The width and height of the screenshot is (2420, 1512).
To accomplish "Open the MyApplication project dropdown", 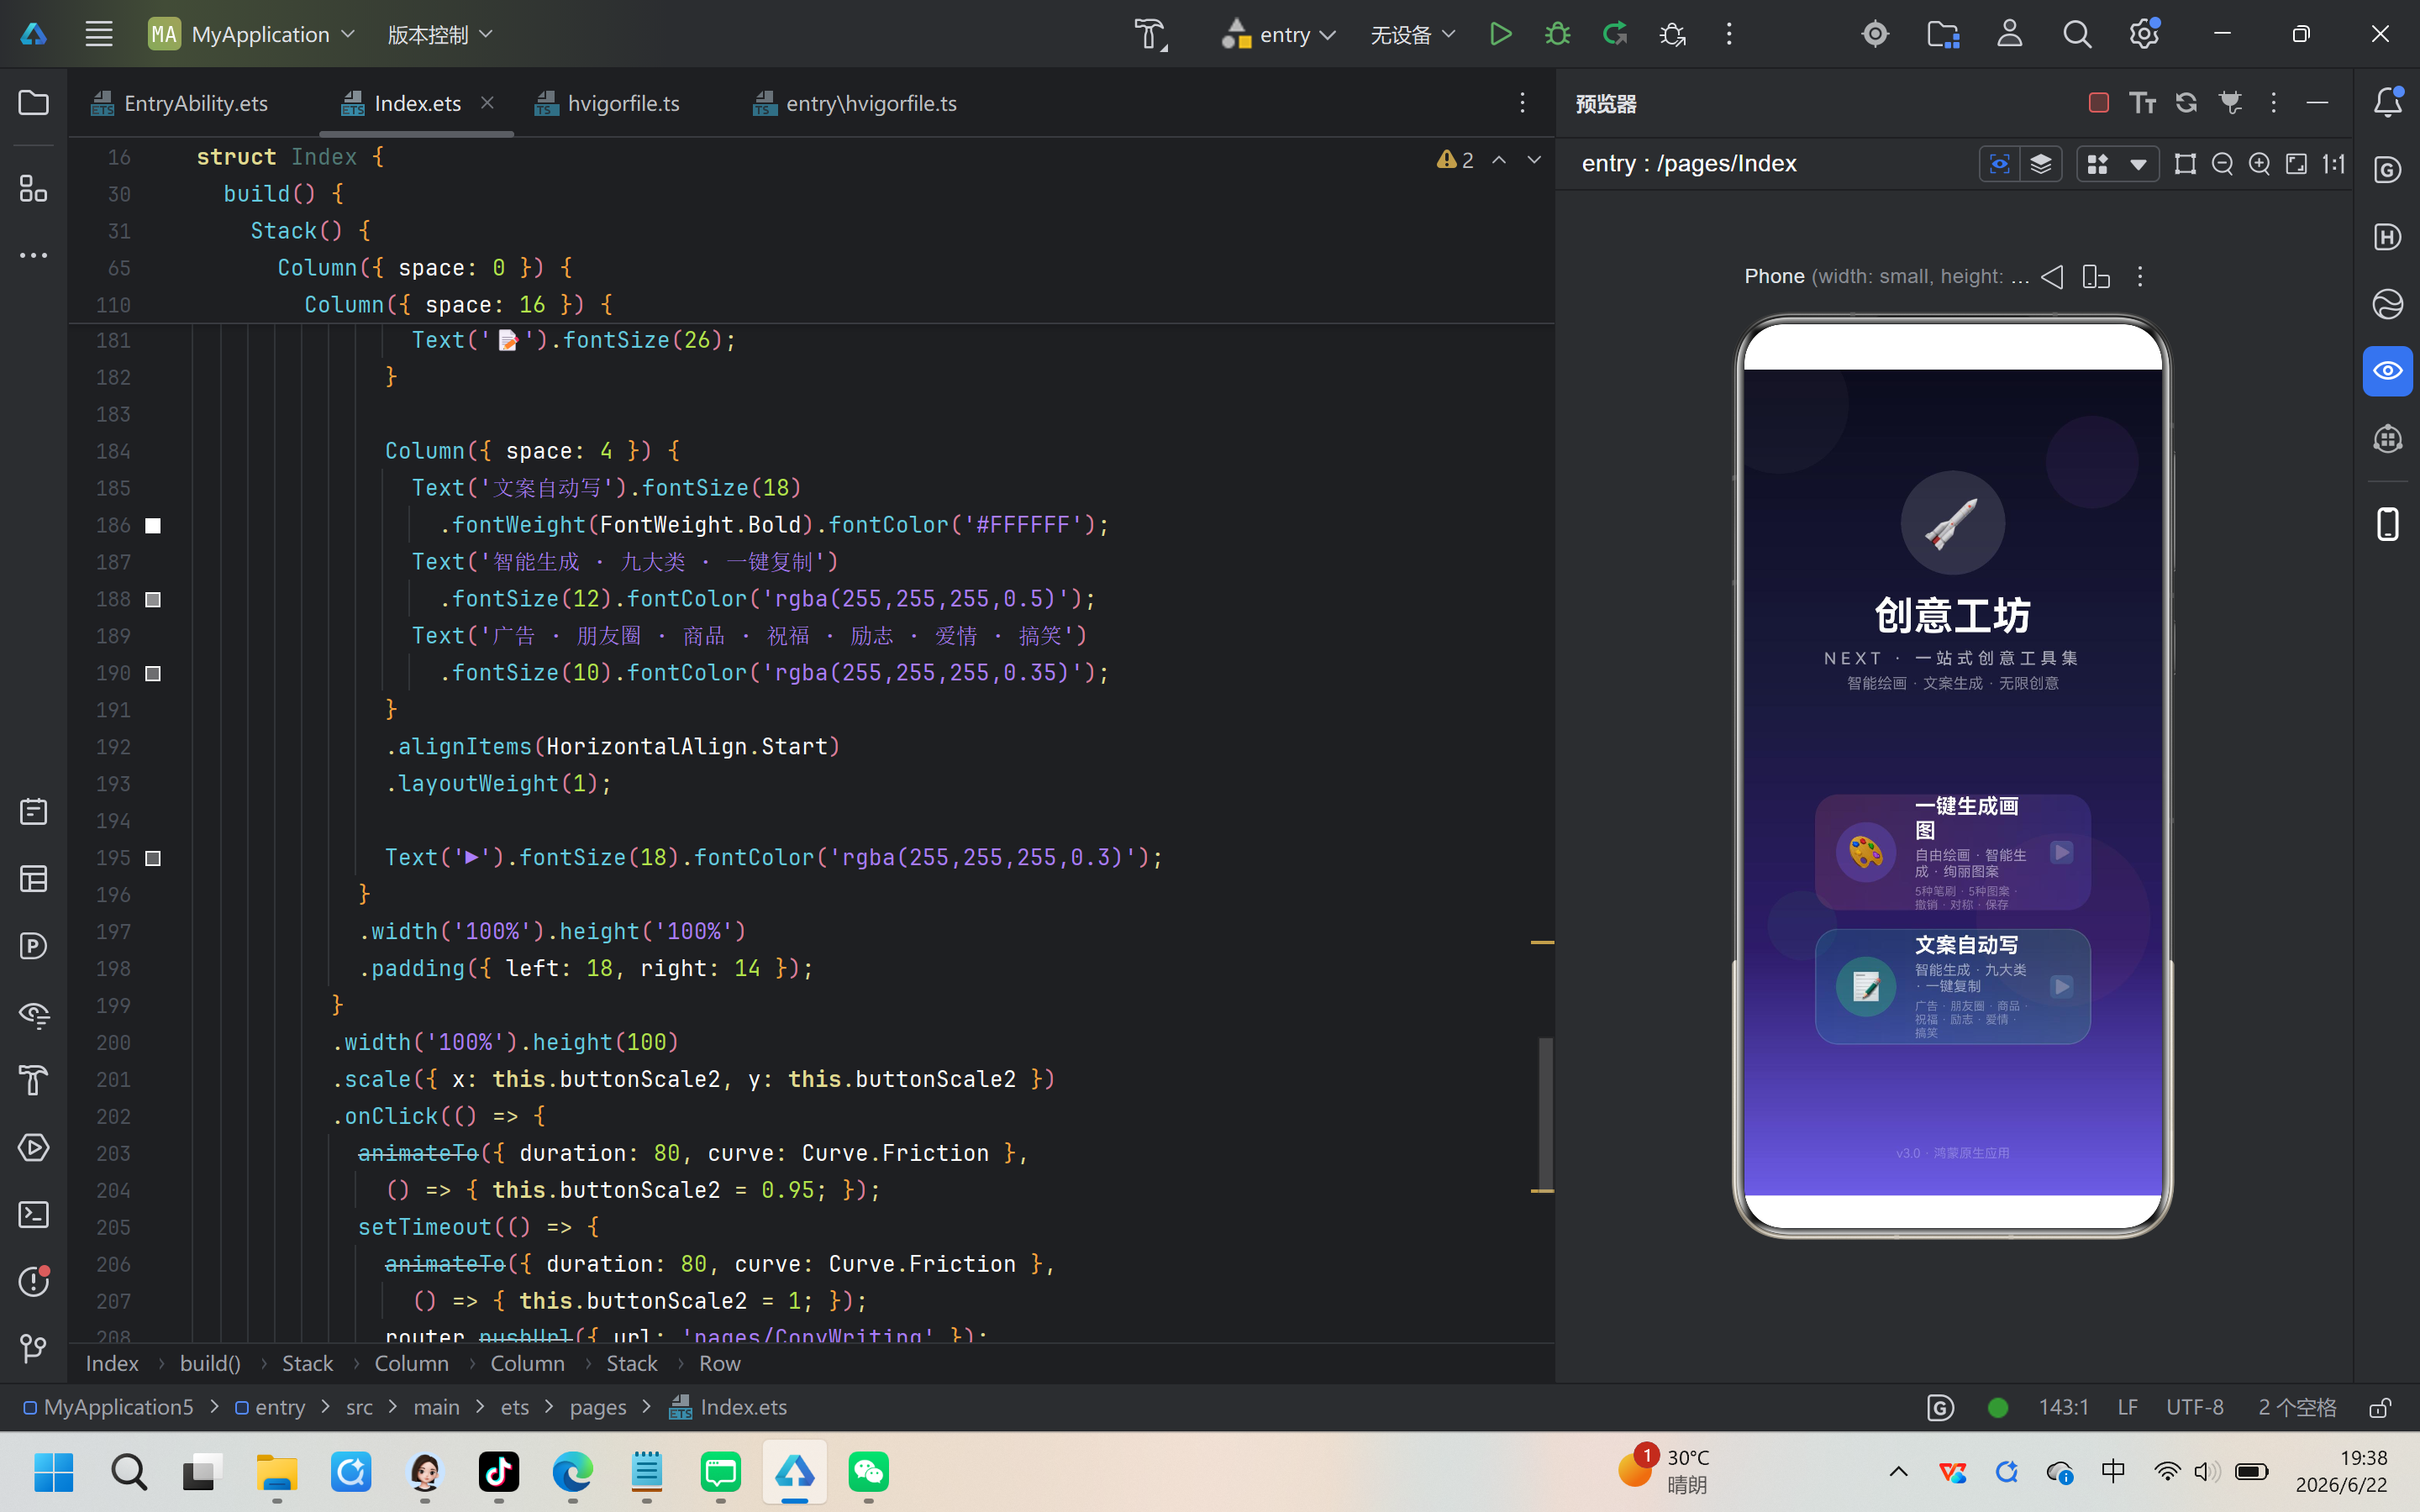I will pyautogui.click(x=252, y=34).
